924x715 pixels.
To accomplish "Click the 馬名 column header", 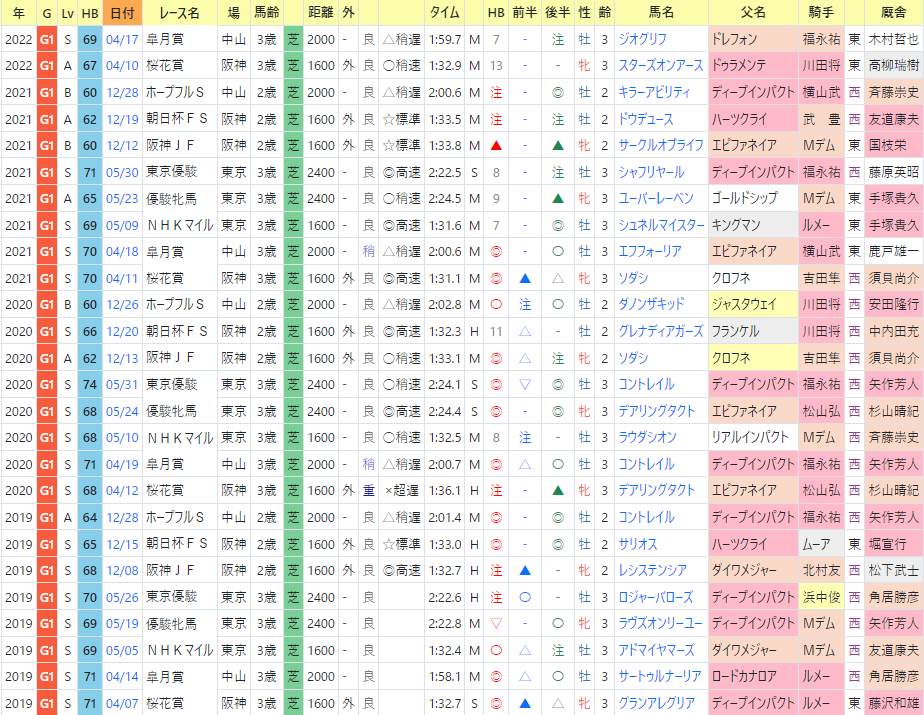I will [661, 12].
